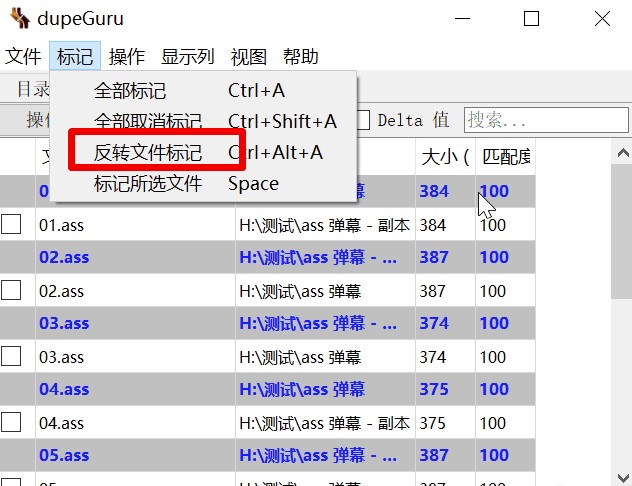Click the dupeGuru application icon in title bar
The width and height of the screenshot is (632, 486).
tap(20, 18)
